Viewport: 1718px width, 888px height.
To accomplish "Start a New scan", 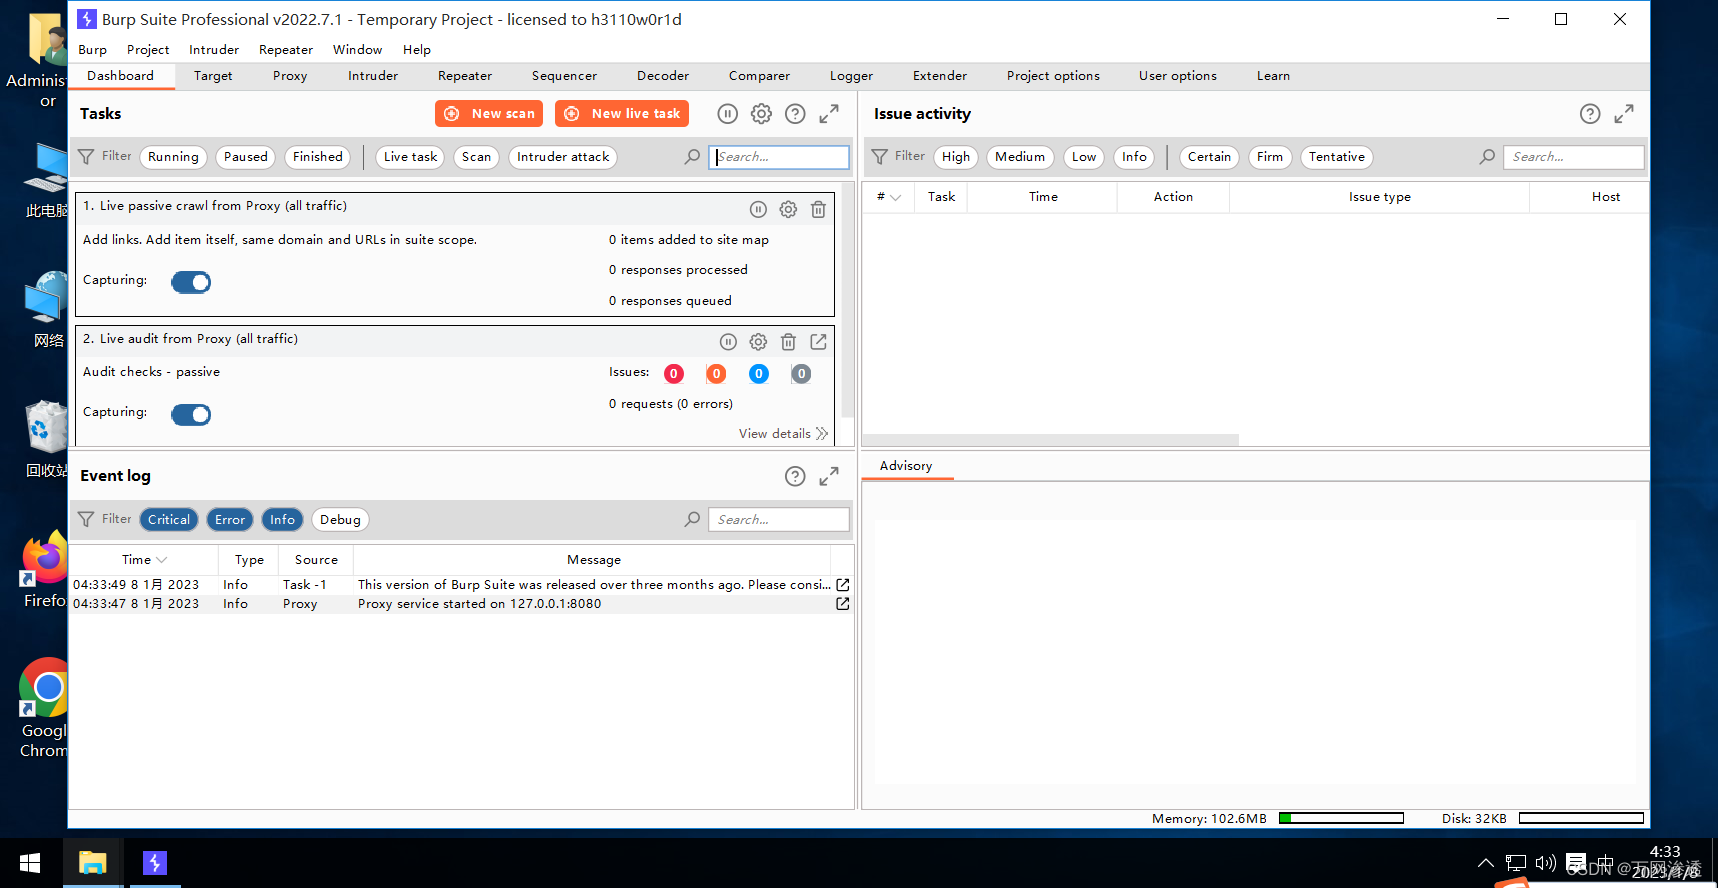I will tap(489, 114).
